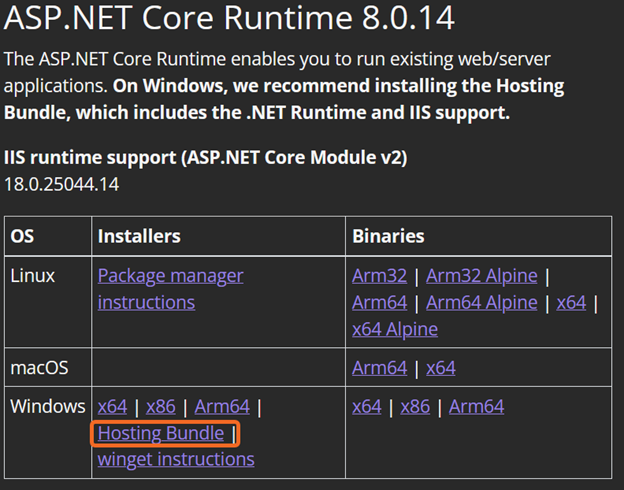Open the winget instructions link
Image resolution: width=624 pixels, height=490 pixels.
tap(176, 460)
